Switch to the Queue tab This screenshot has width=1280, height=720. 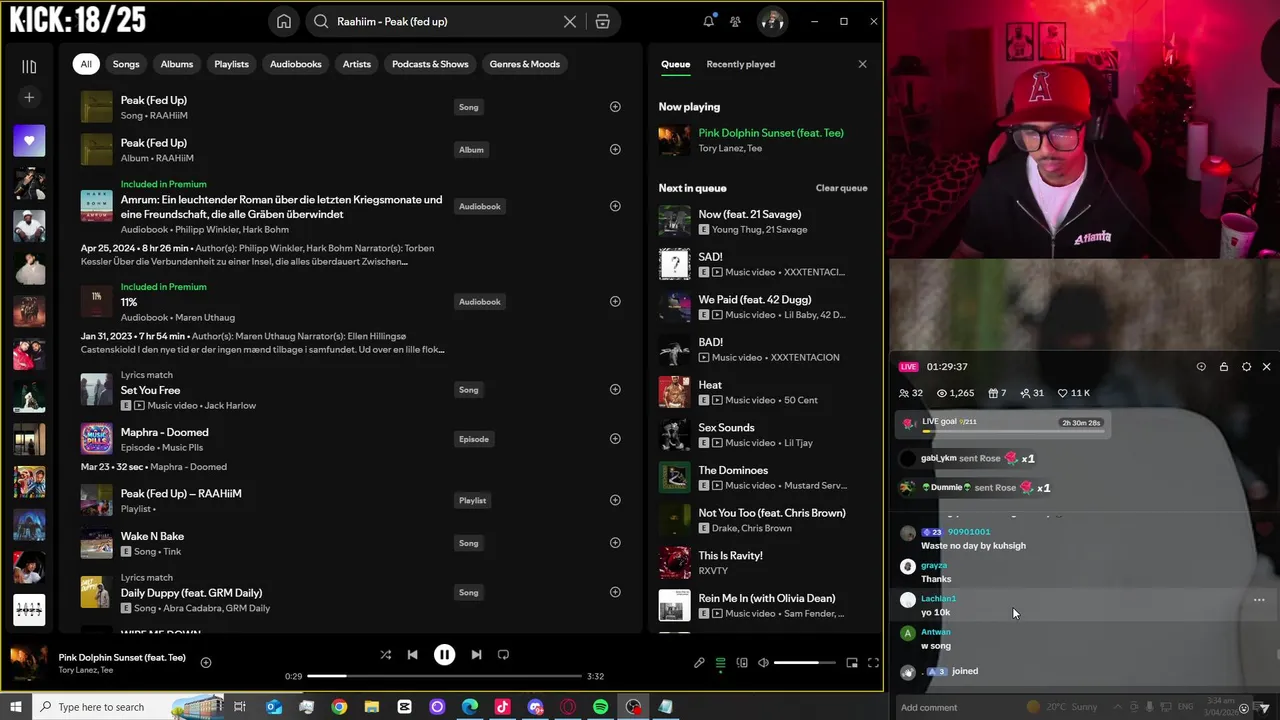click(675, 64)
